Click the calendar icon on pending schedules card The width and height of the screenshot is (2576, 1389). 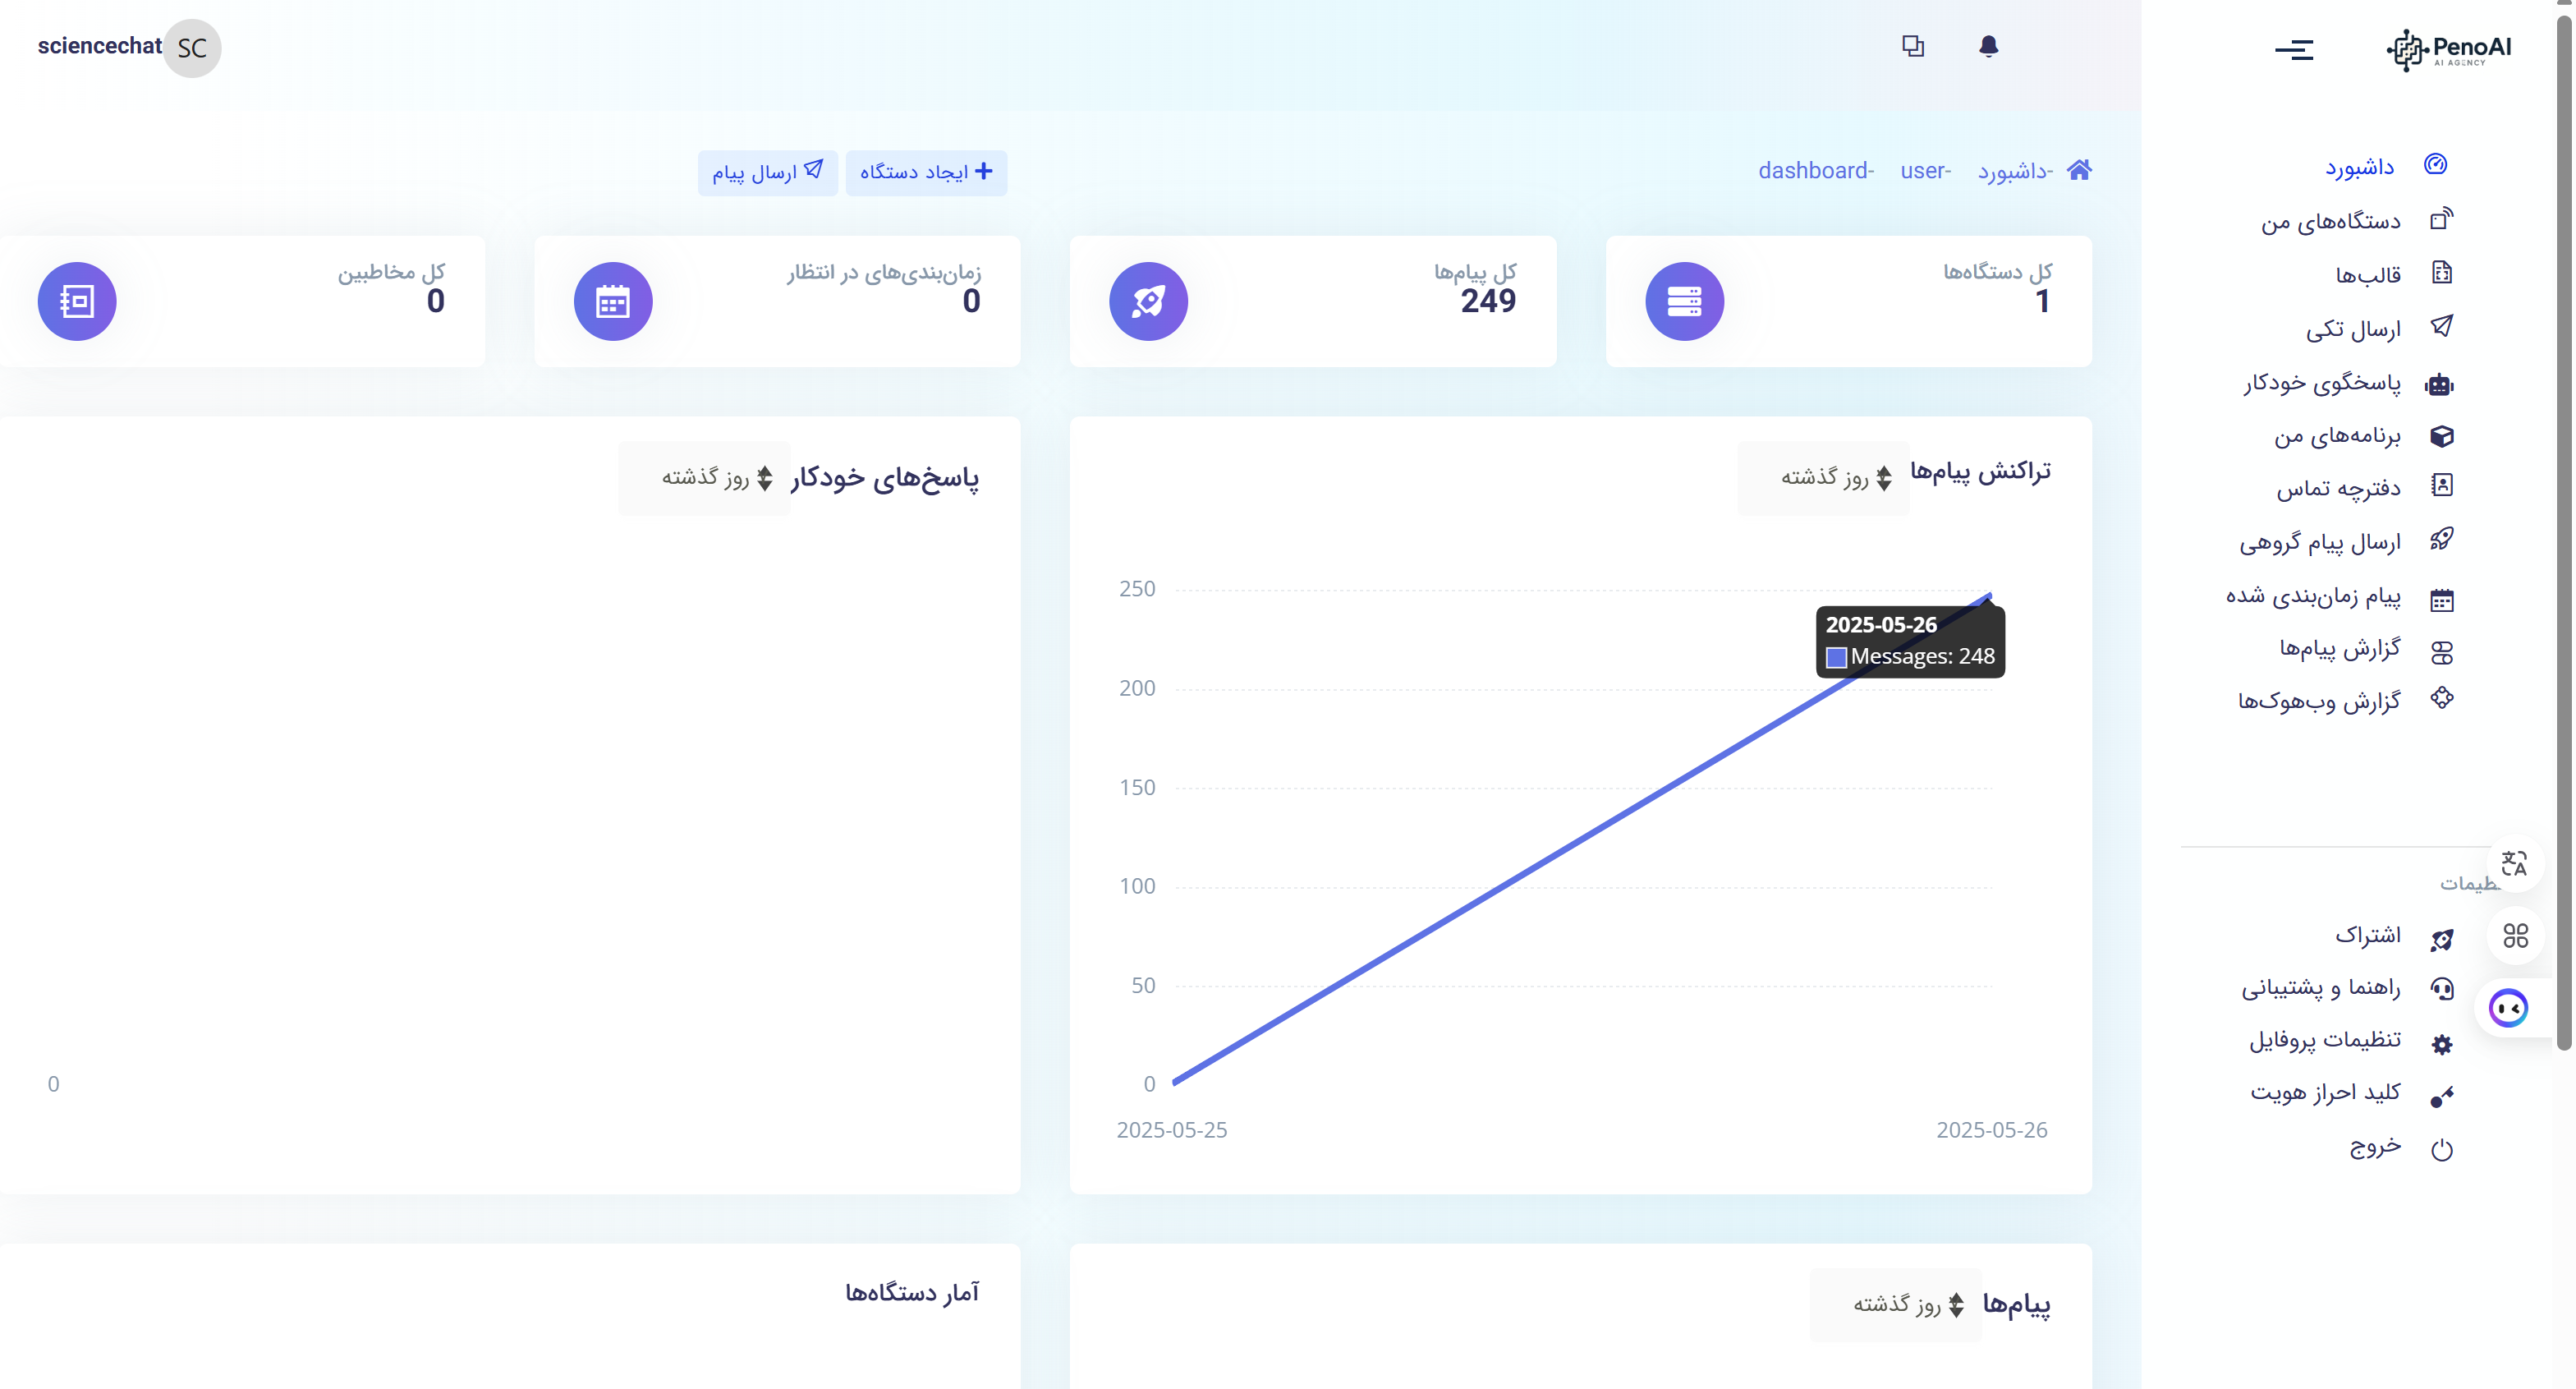click(x=613, y=301)
